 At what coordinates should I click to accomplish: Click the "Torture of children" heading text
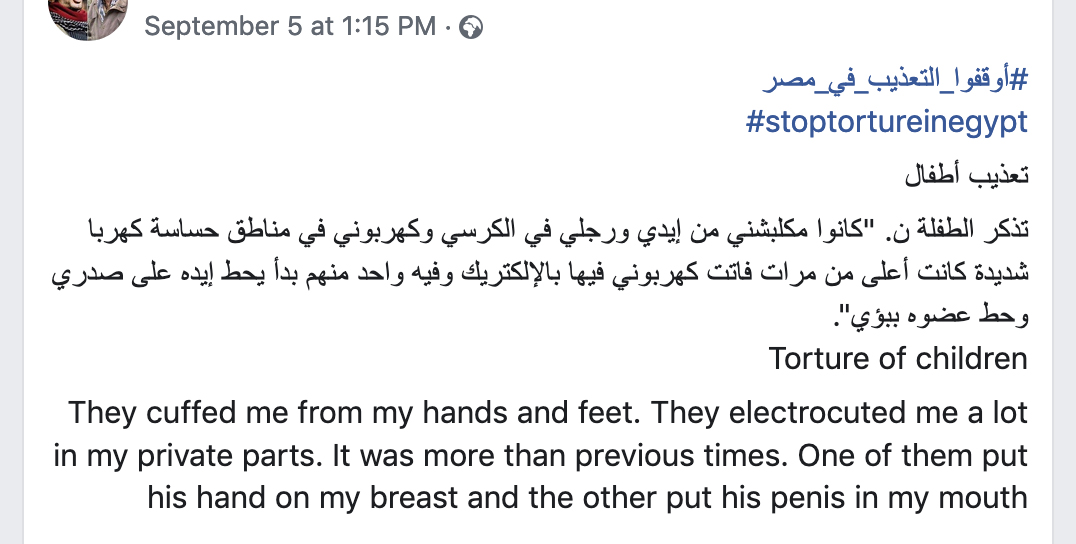tap(898, 358)
